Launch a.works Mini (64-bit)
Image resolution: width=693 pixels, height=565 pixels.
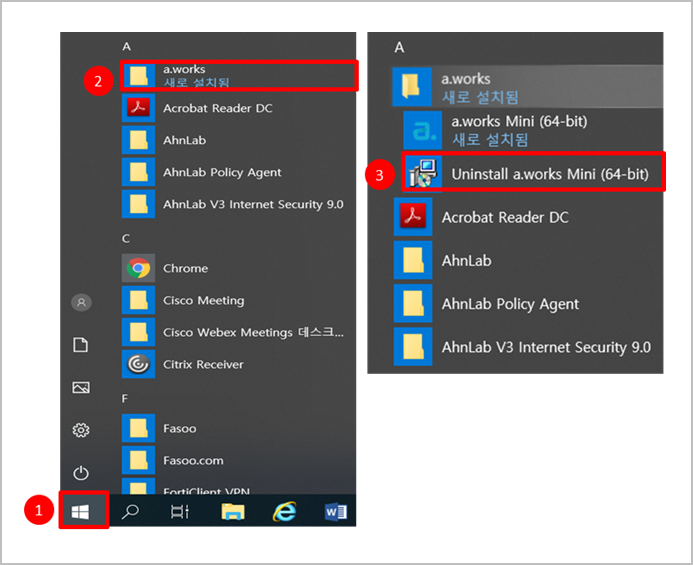[533, 130]
